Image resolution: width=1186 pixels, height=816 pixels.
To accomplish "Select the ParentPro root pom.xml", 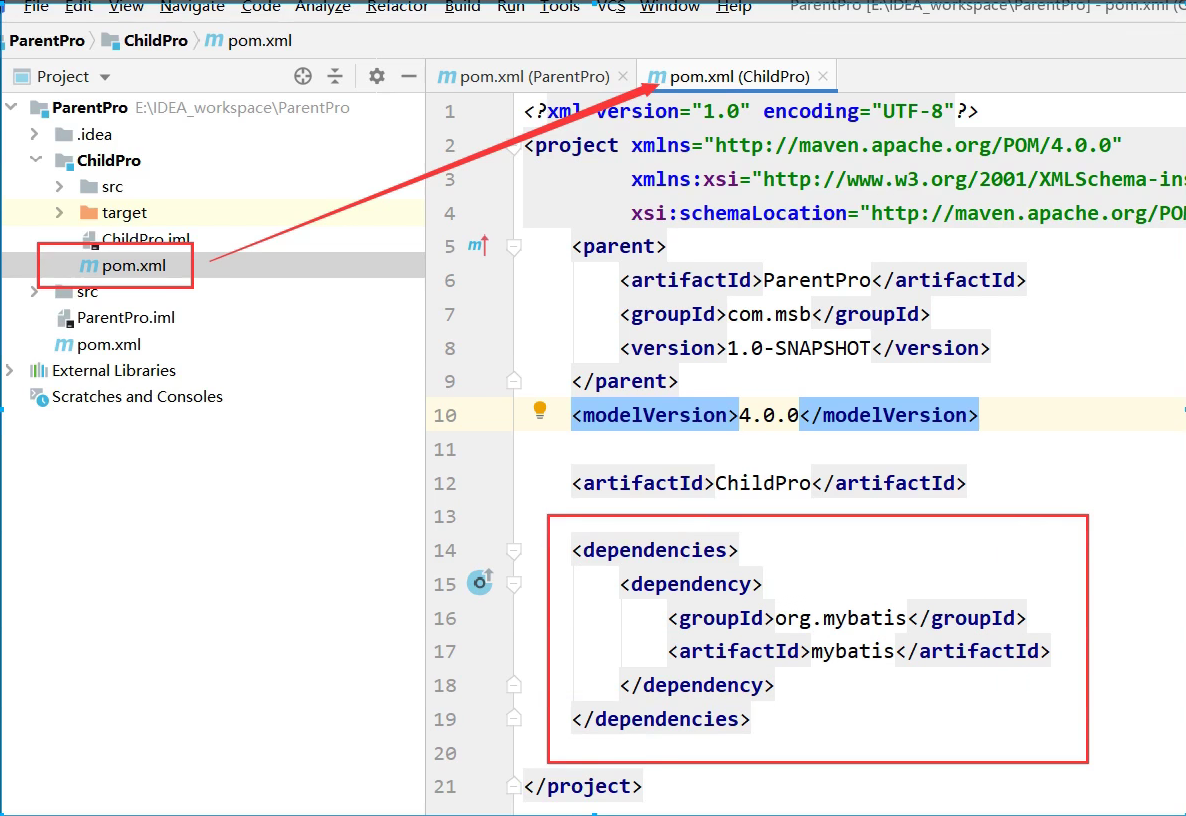I will (108, 344).
